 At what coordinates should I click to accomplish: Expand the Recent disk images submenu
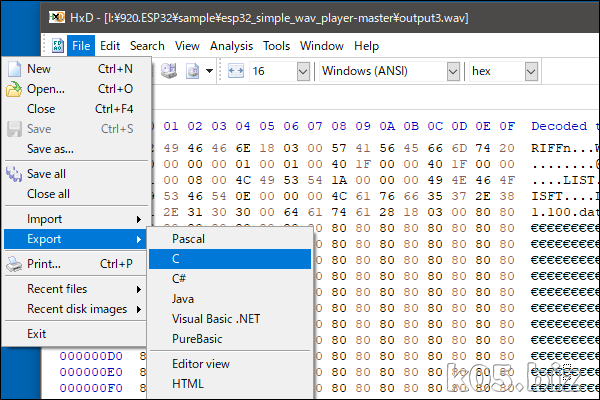76,309
